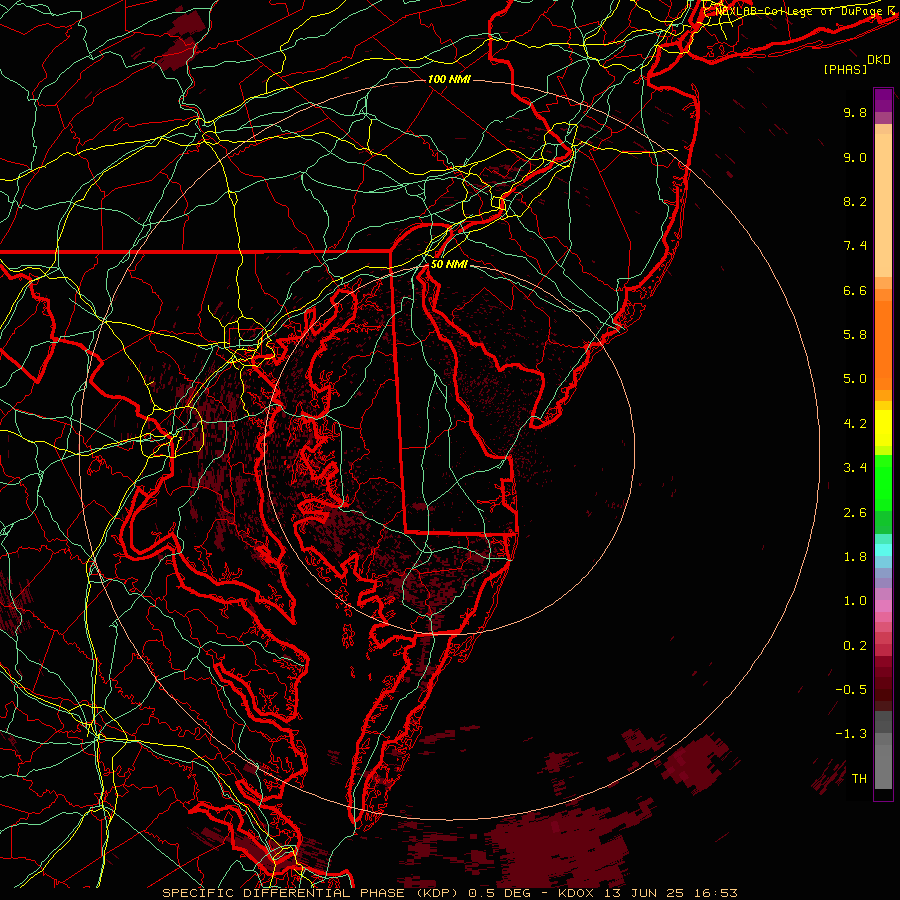Click the 1.0 value on the scale
Viewport: 900px width, 900px height.
pos(855,601)
